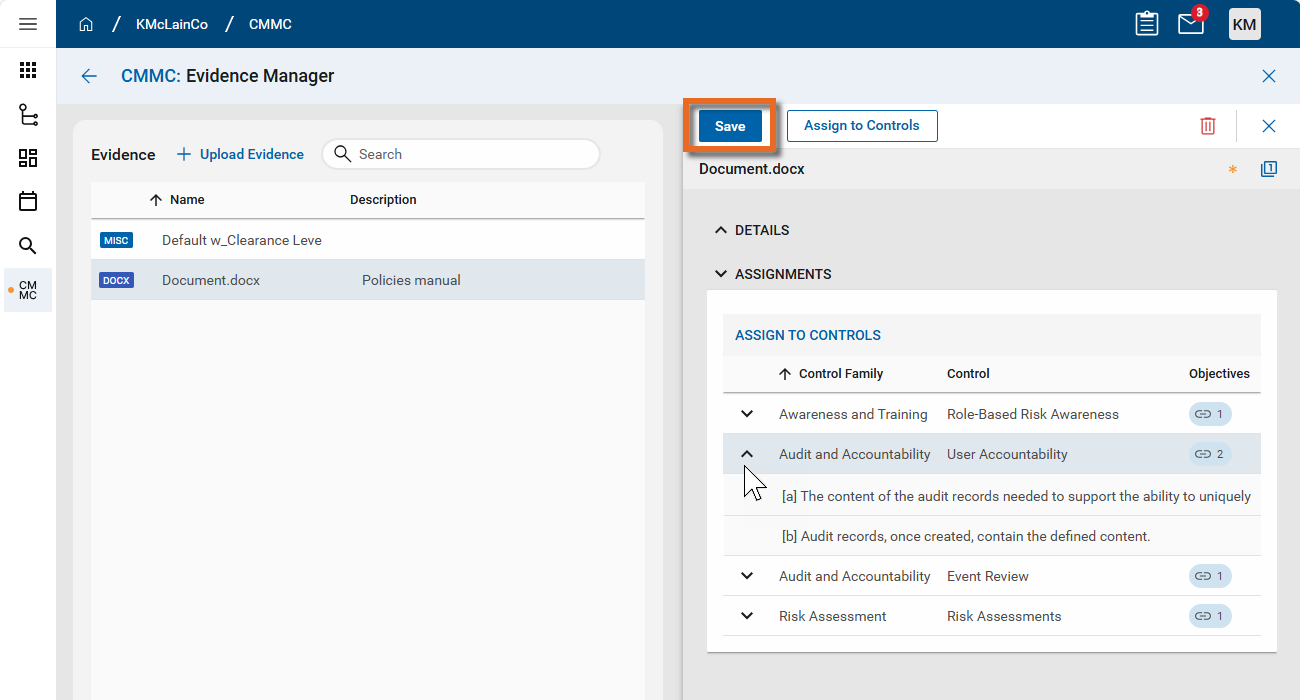Go back using the left arrow
The width and height of the screenshot is (1300, 700).
[89, 76]
